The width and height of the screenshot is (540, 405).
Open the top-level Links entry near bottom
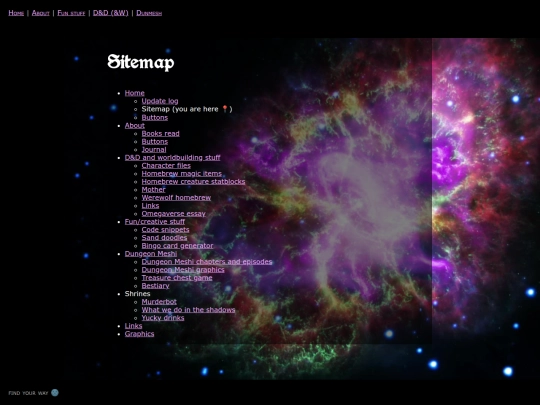[134, 326]
